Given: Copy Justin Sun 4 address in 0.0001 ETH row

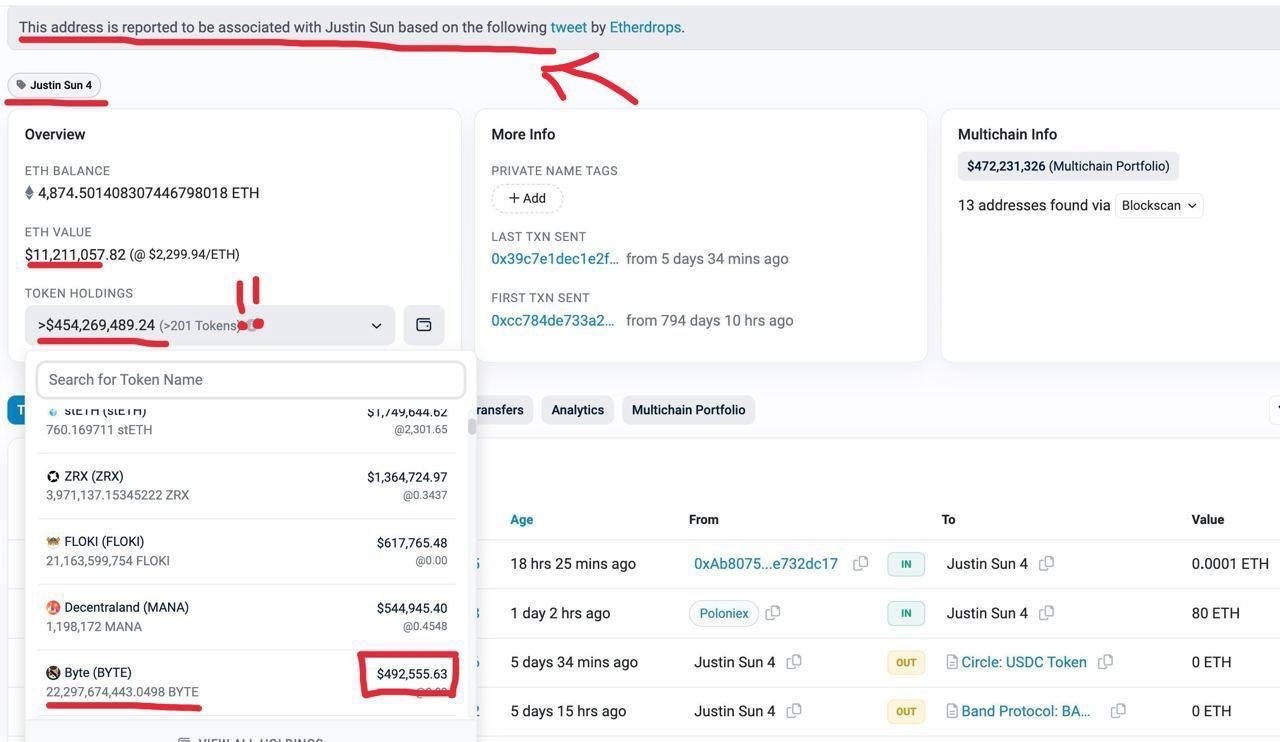Looking at the screenshot, I should (x=1046, y=564).
